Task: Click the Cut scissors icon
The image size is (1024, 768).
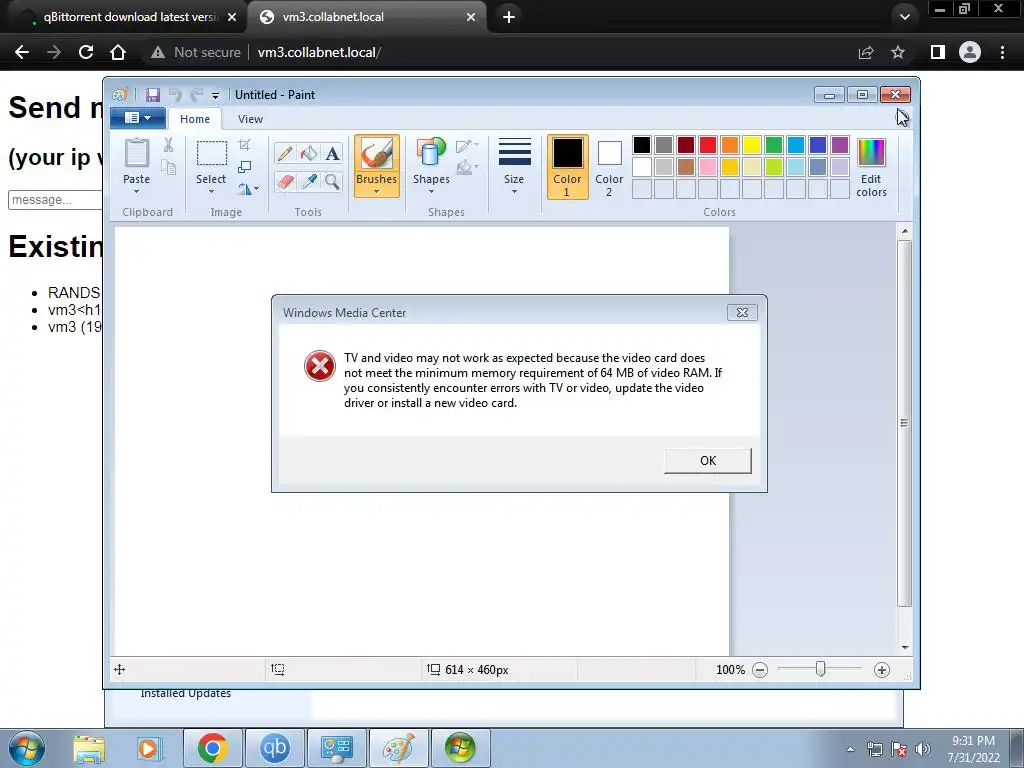Action: [168, 145]
